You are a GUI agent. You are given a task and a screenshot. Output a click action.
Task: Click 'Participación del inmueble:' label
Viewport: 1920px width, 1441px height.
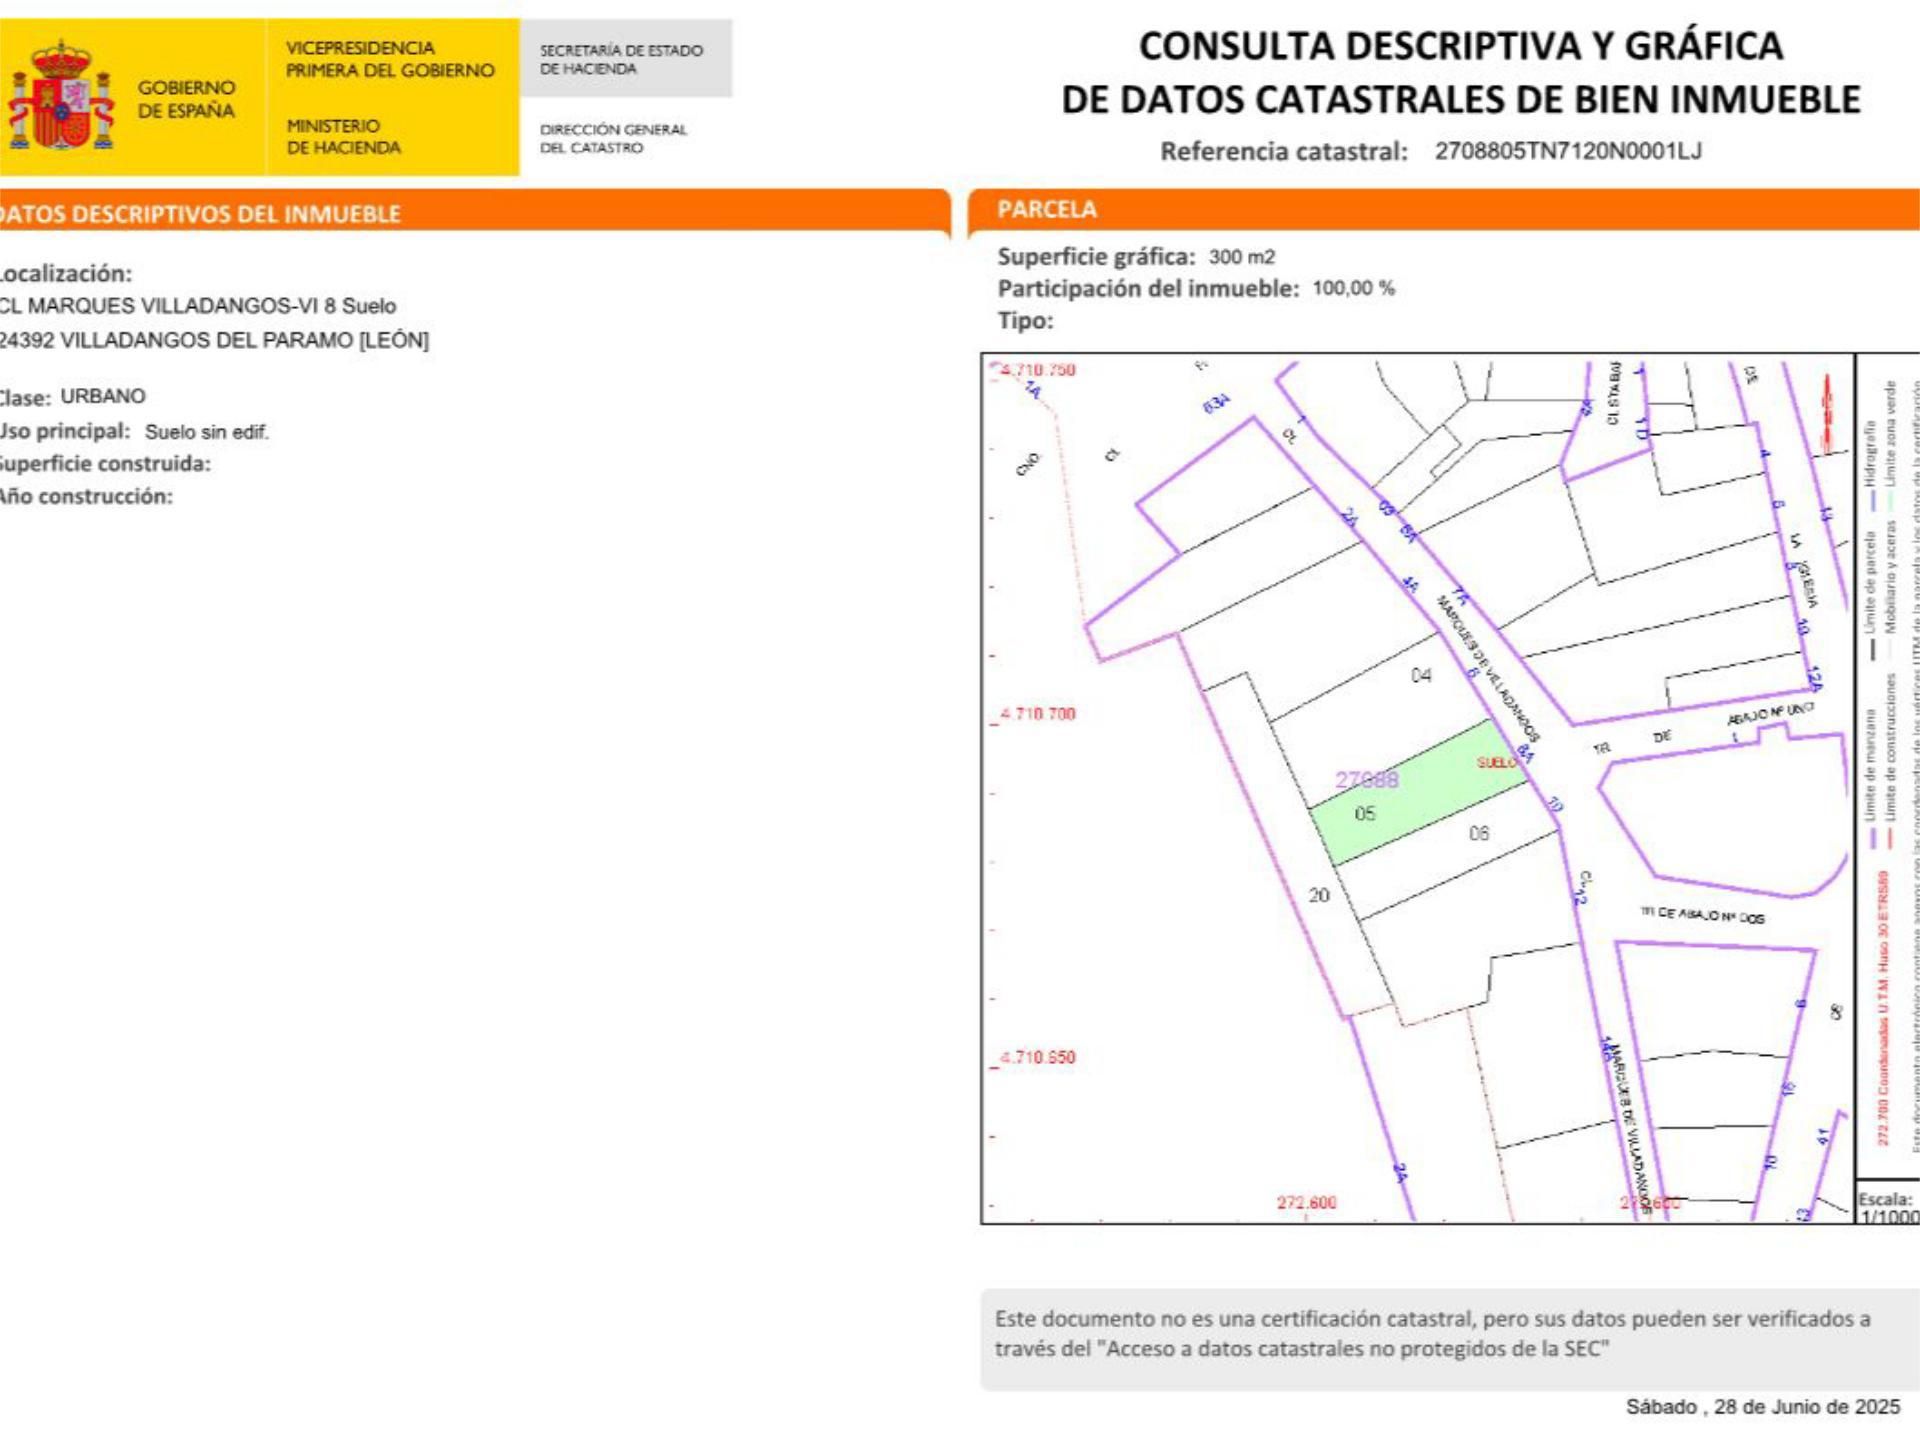[1148, 289]
